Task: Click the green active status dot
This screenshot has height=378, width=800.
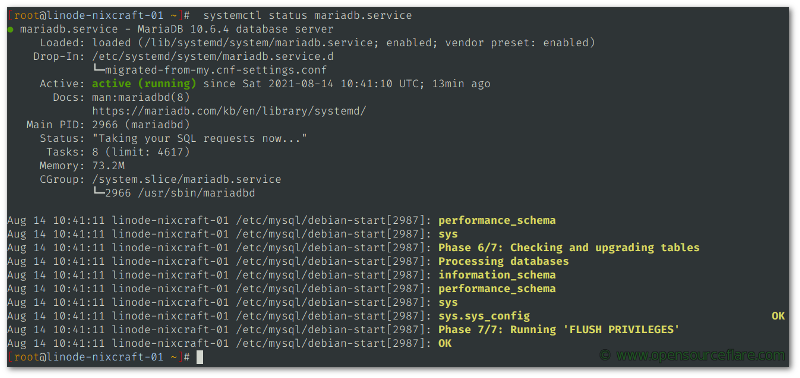Action: (11, 30)
